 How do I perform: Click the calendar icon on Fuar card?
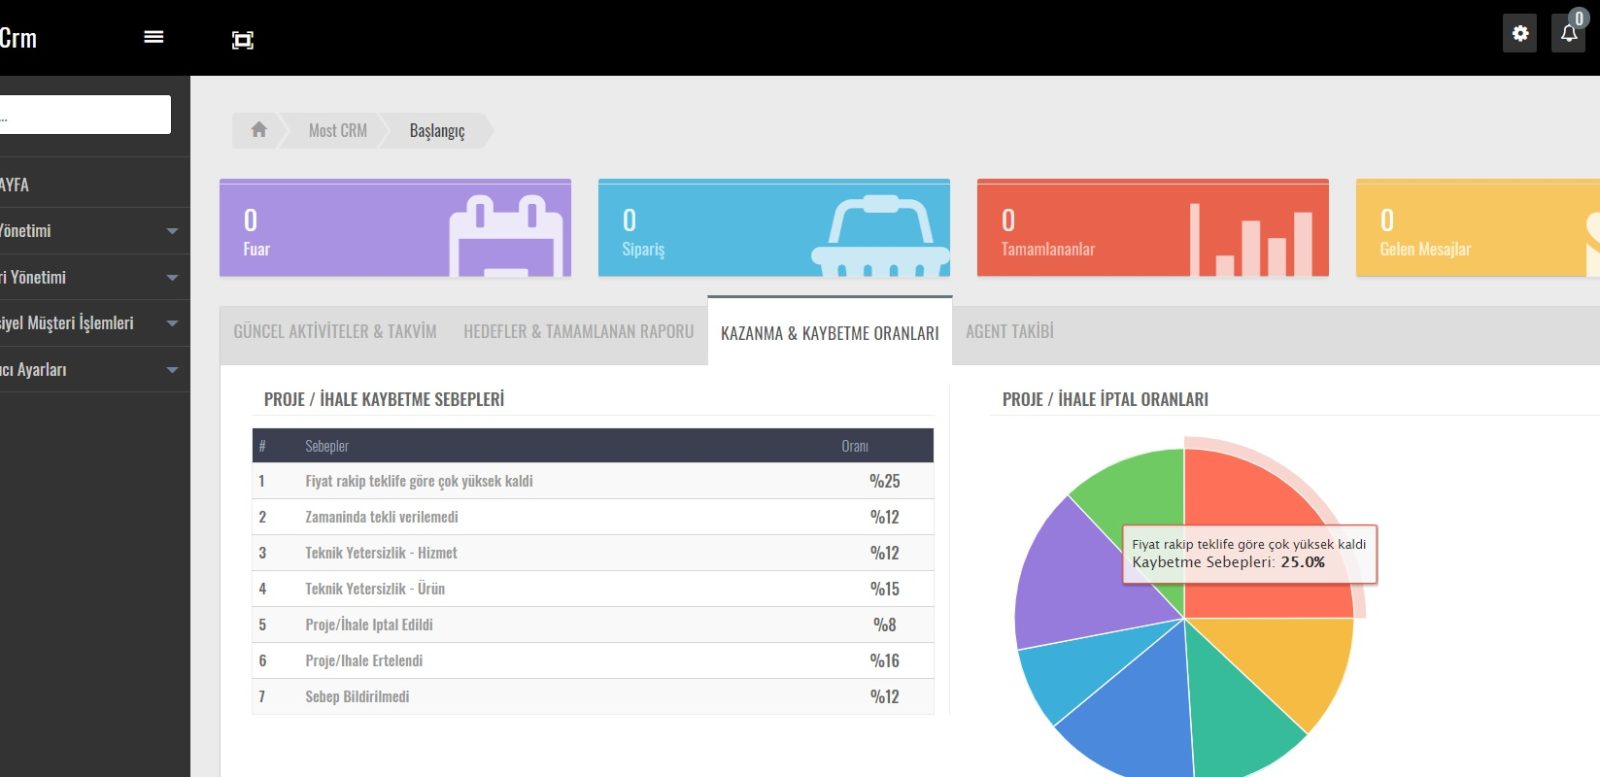click(x=506, y=236)
